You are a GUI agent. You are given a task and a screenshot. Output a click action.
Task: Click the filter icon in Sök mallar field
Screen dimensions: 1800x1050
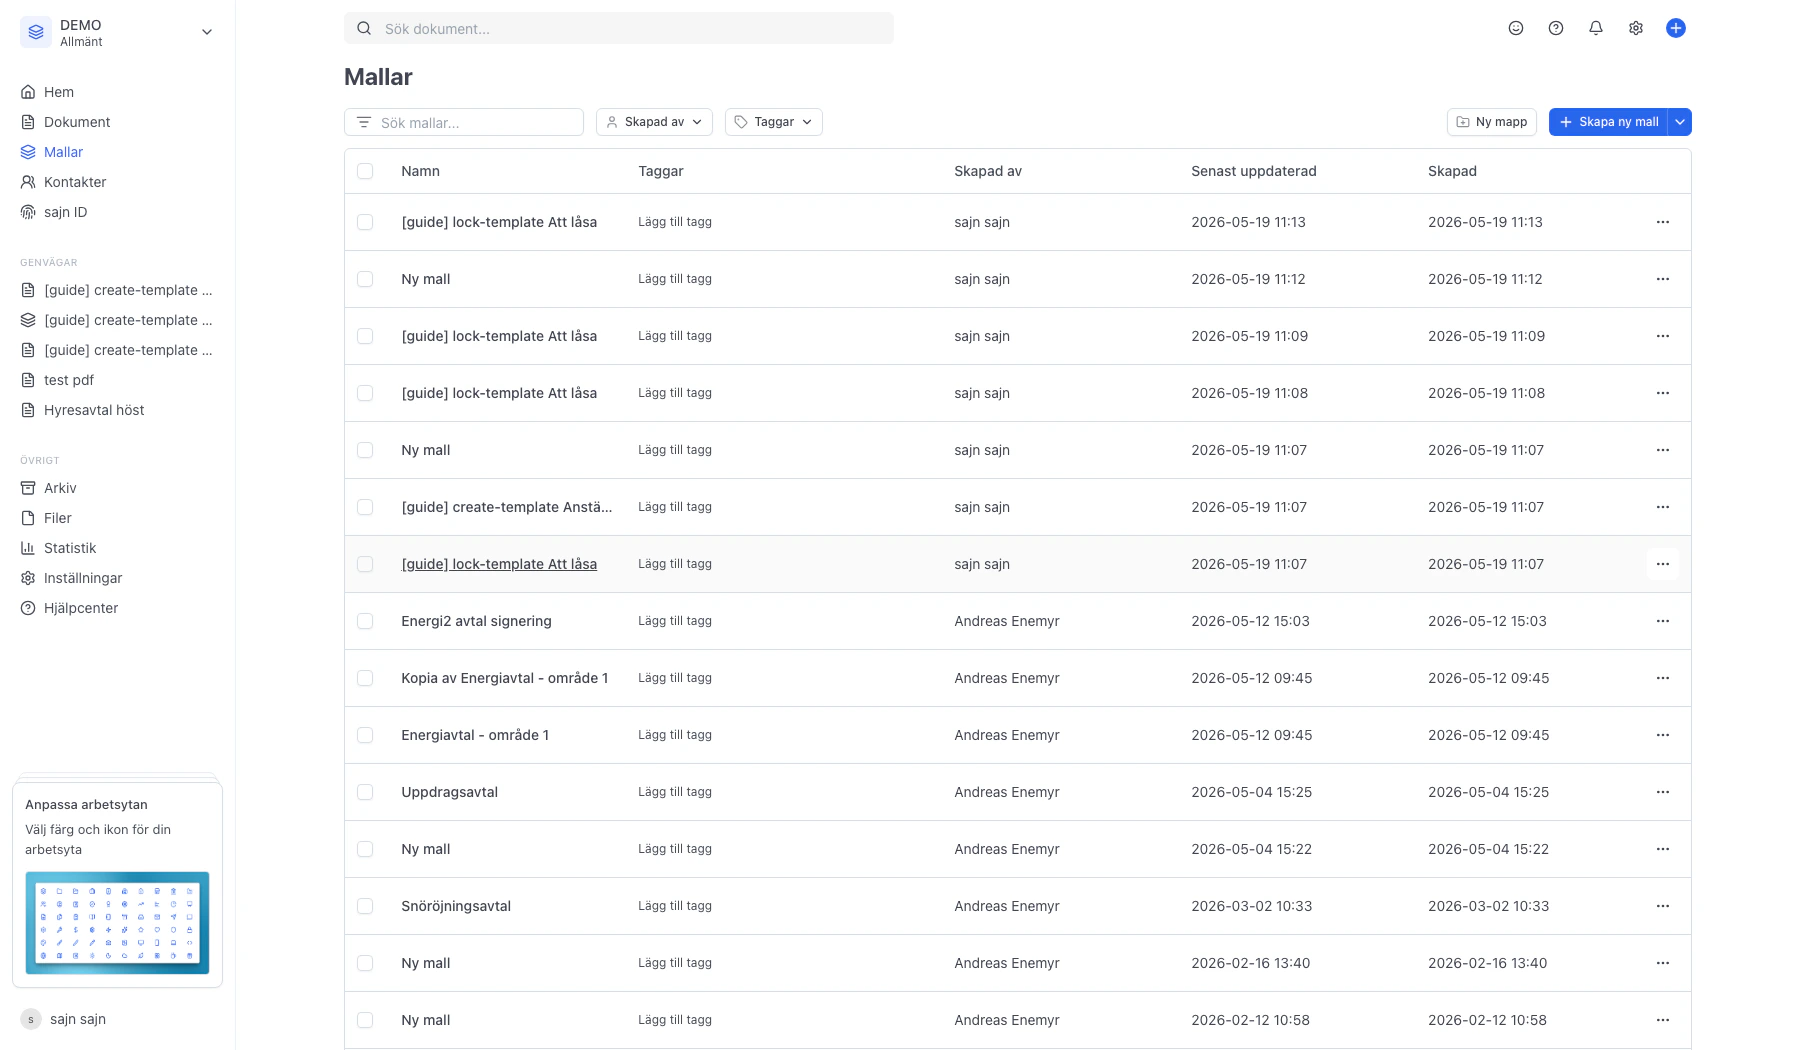364,122
